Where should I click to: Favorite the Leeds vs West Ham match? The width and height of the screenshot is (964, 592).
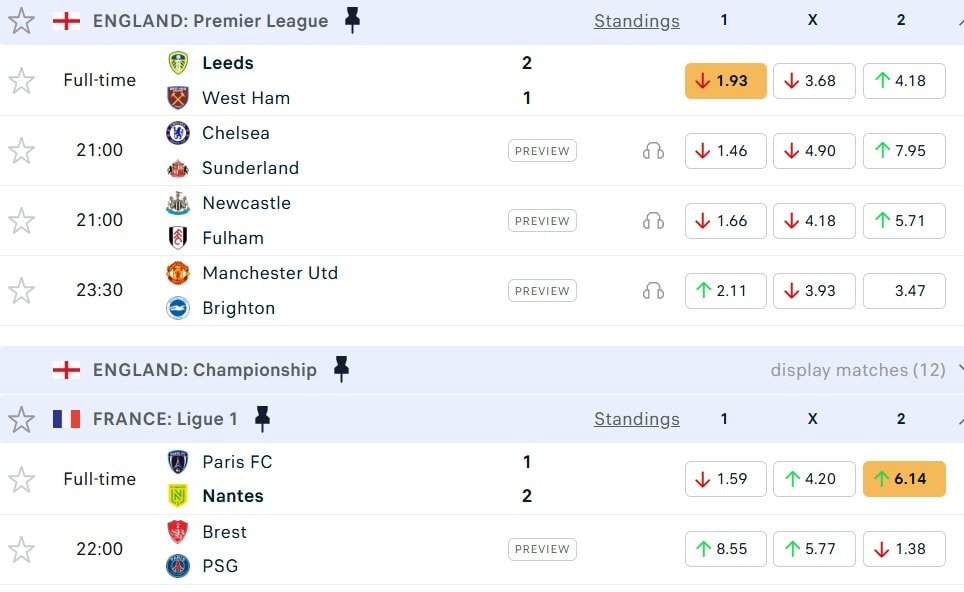coord(21,81)
